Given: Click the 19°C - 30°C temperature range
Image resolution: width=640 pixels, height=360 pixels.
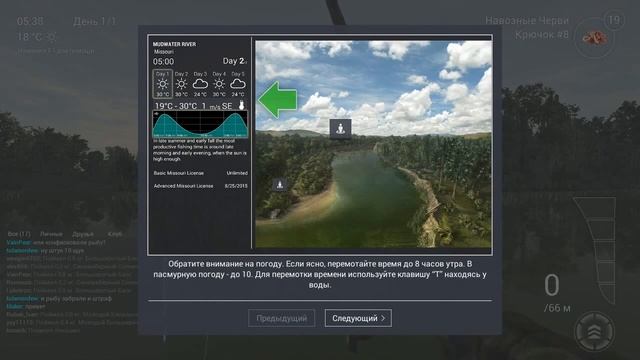Looking at the screenshot, I should tap(176, 106).
